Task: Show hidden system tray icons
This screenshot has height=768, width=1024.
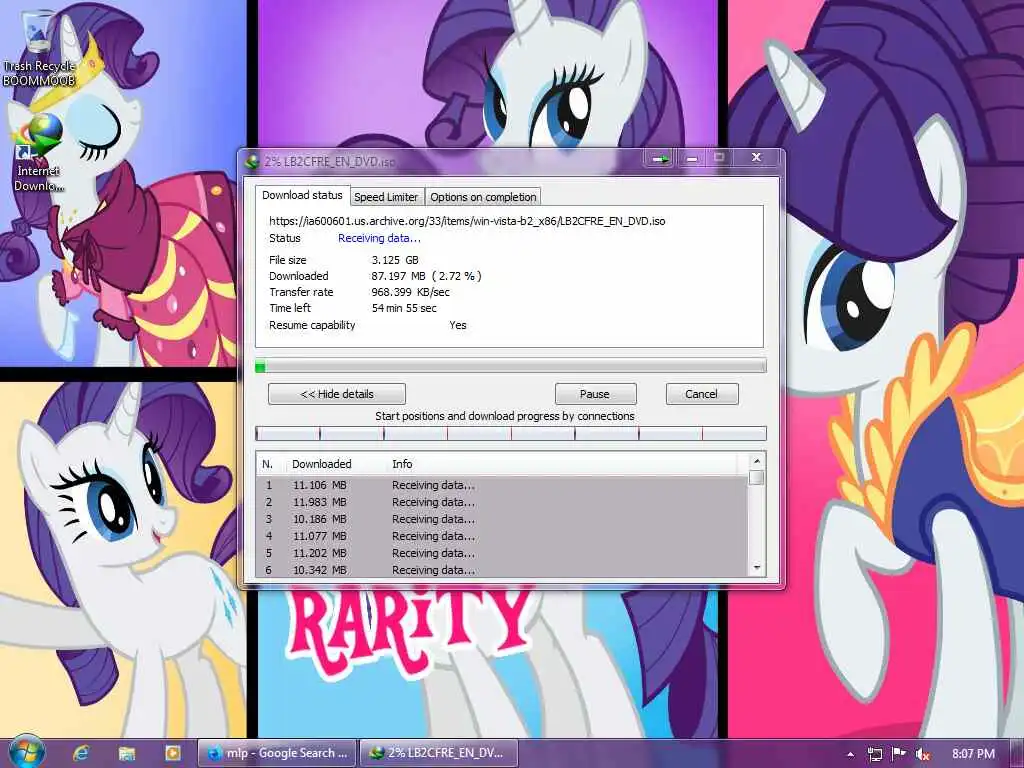Action: (x=850, y=754)
